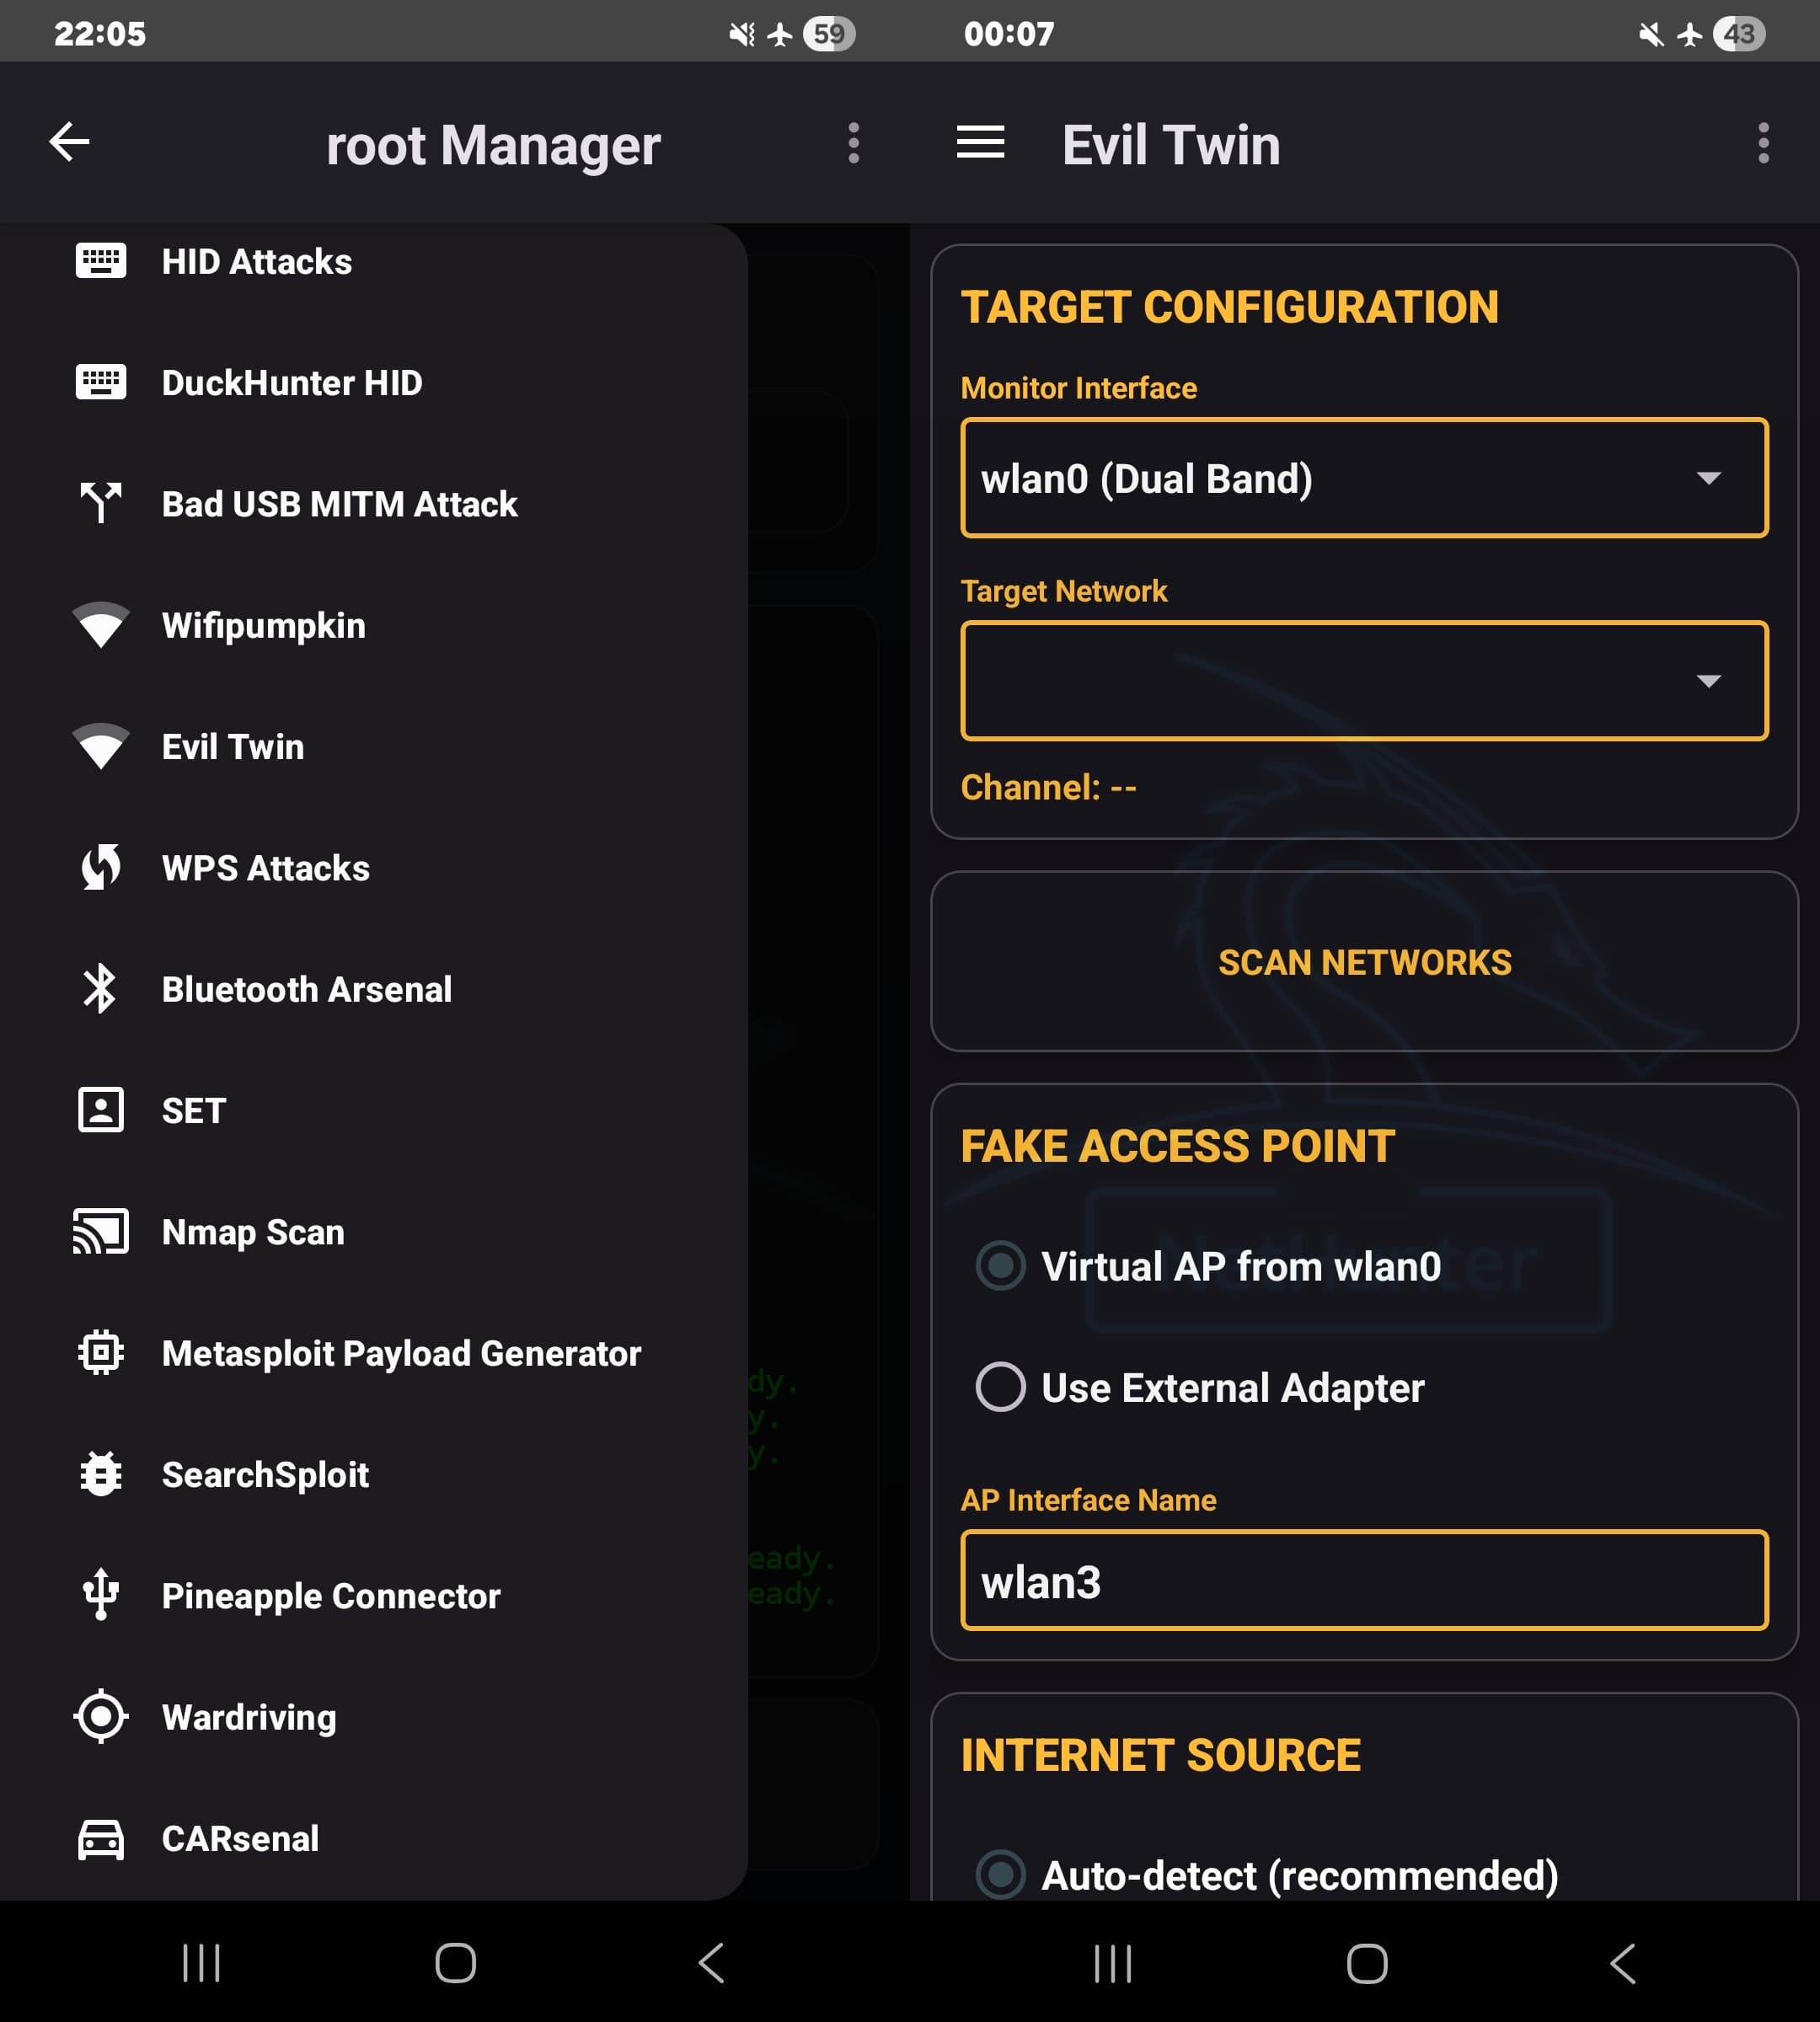The height and width of the screenshot is (2022, 1820).
Task: Open the DuckHunter HID menu entry
Action: coord(374,382)
